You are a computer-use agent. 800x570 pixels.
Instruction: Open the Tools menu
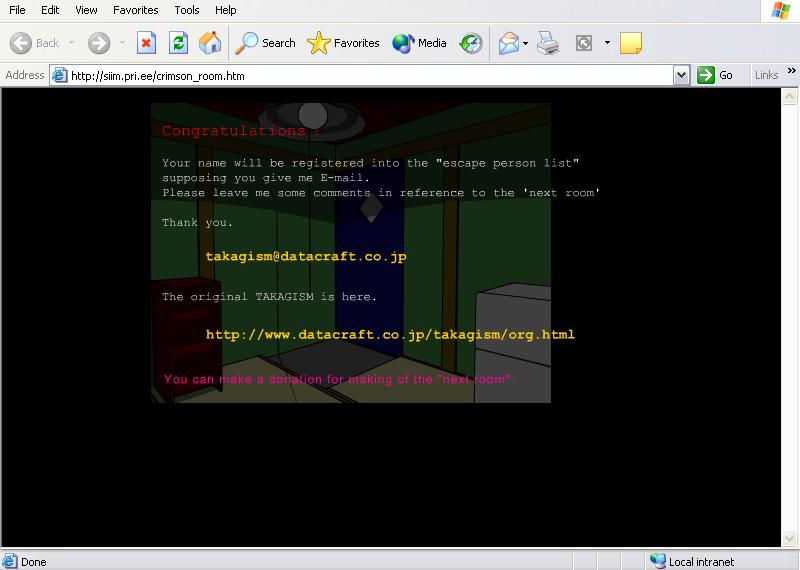[187, 10]
